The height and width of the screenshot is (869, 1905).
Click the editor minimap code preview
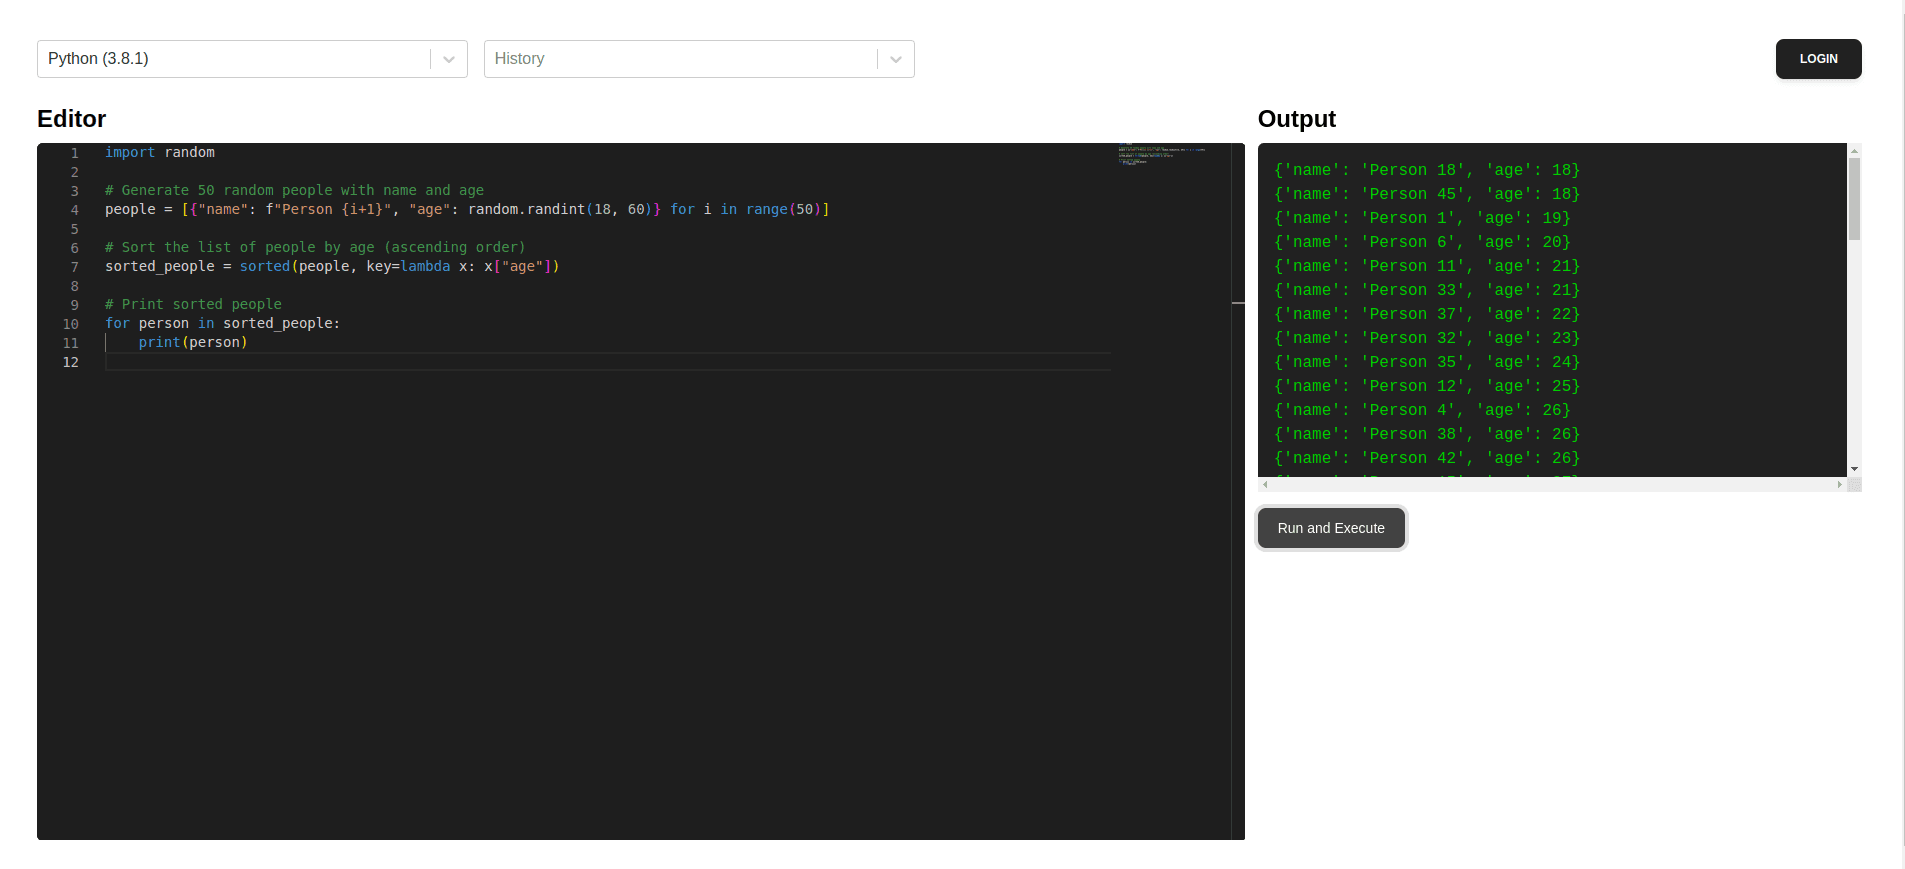pyautogui.click(x=1161, y=154)
